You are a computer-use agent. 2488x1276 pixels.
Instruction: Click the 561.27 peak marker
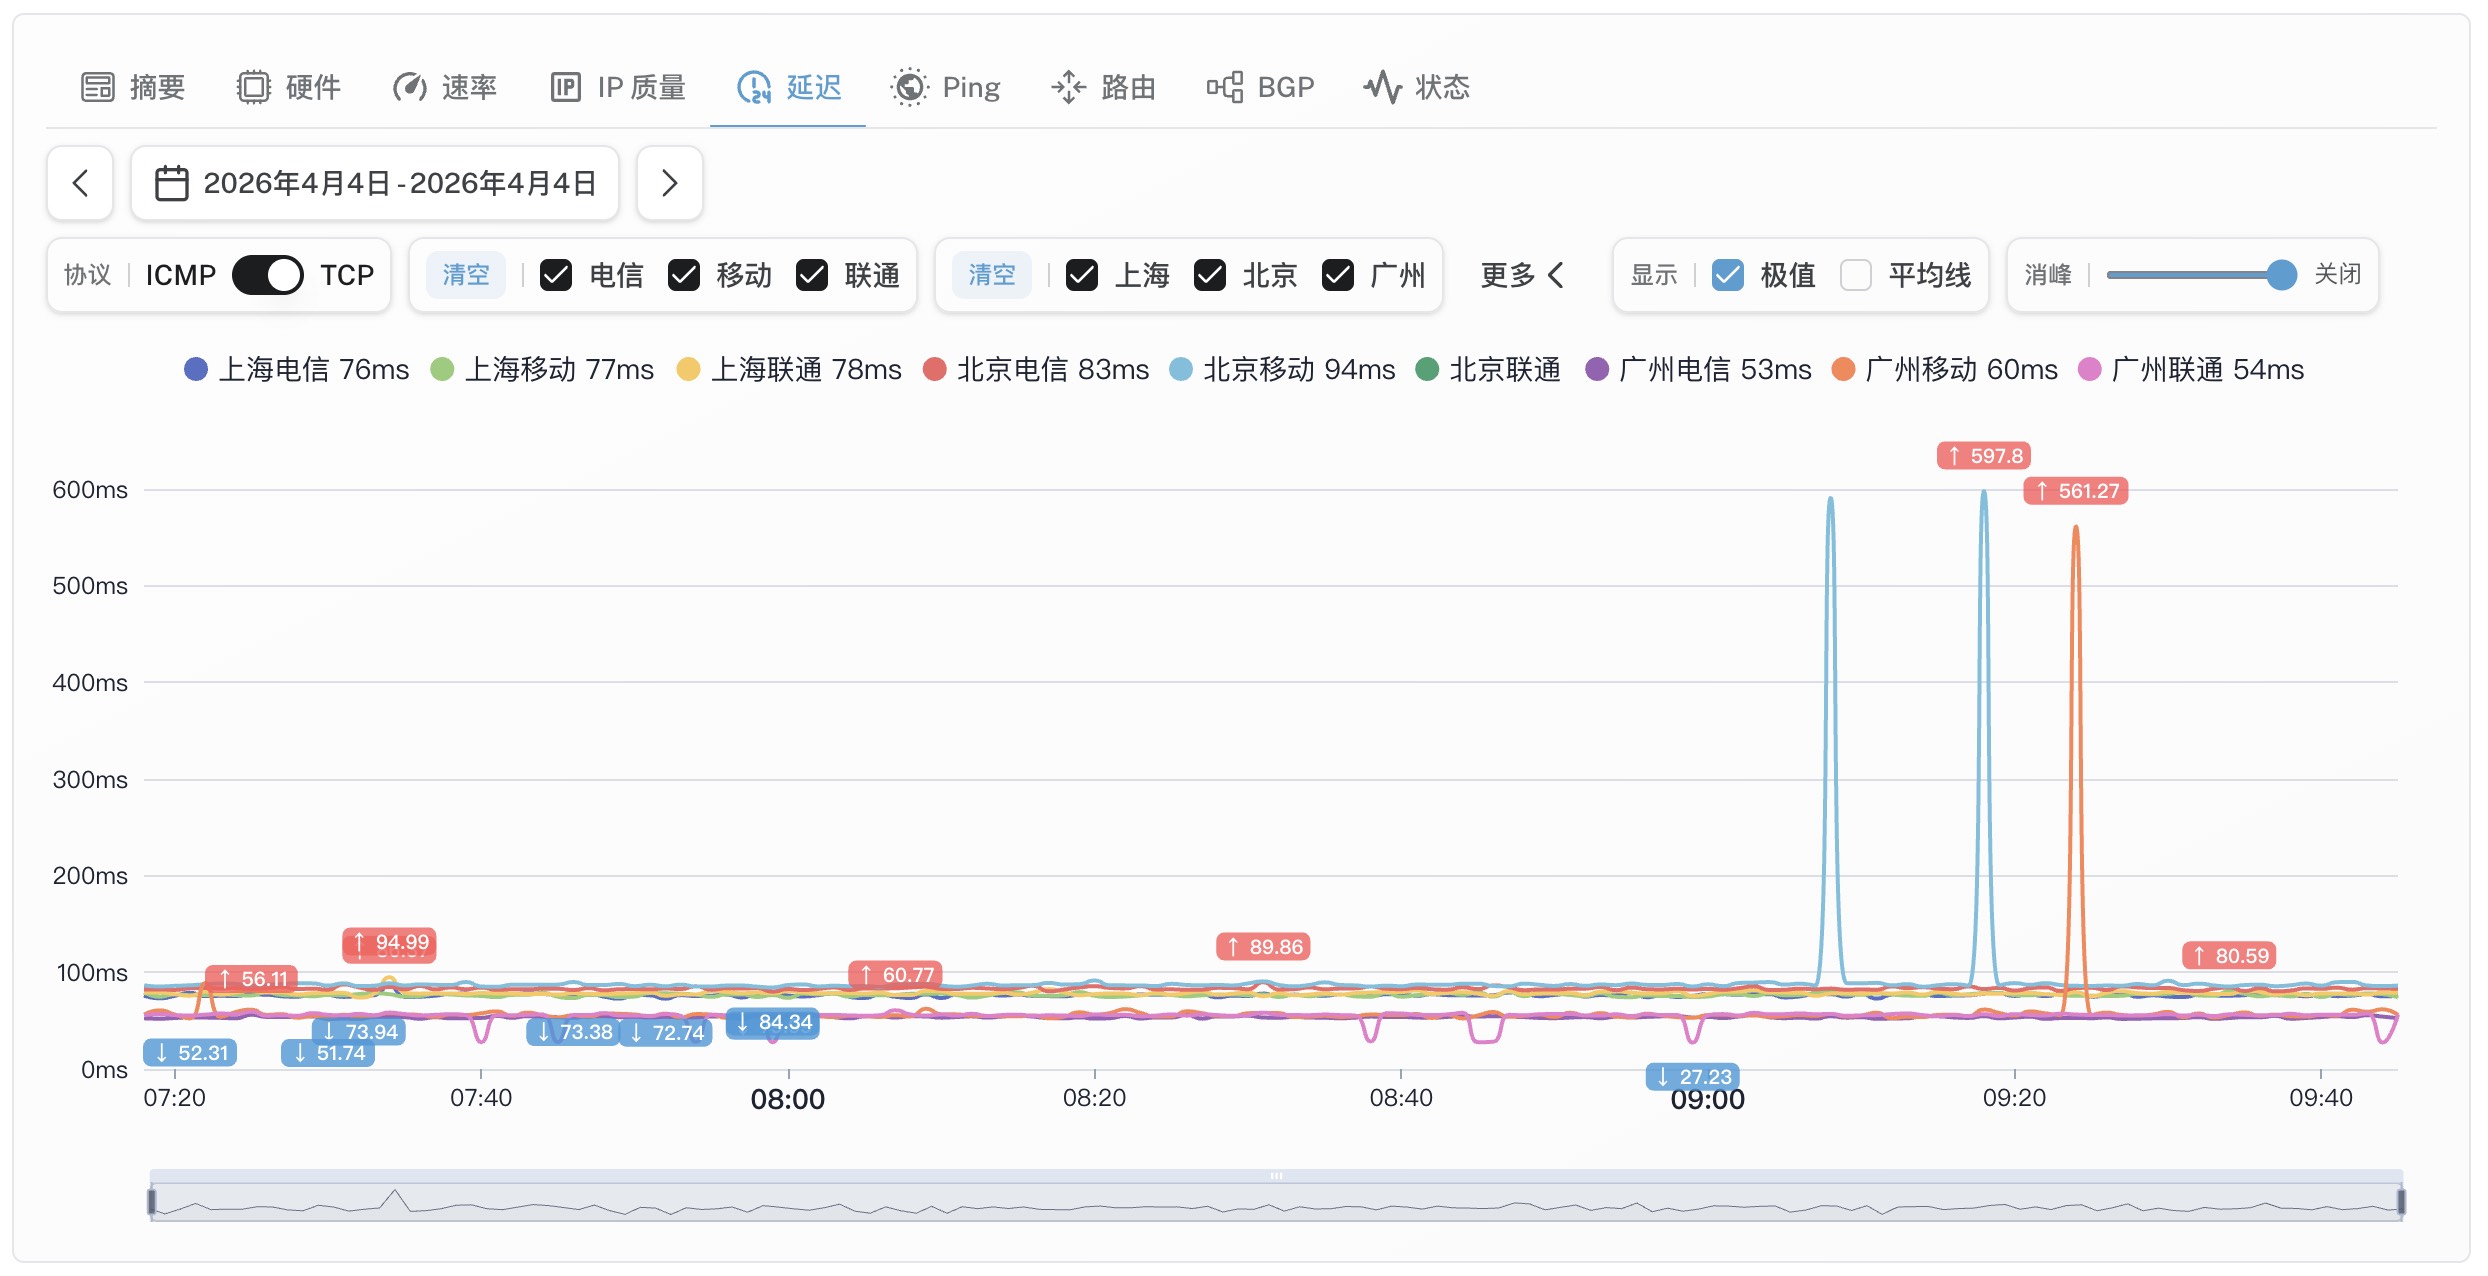tap(2076, 491)
